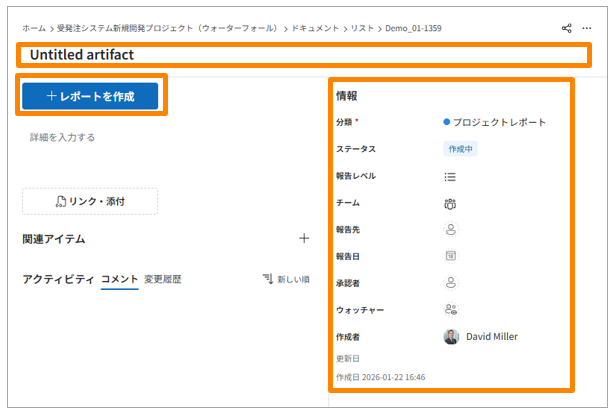Add related item with plus icon
The width and height of the screenshot is (612, 412).
coord(304,239)
